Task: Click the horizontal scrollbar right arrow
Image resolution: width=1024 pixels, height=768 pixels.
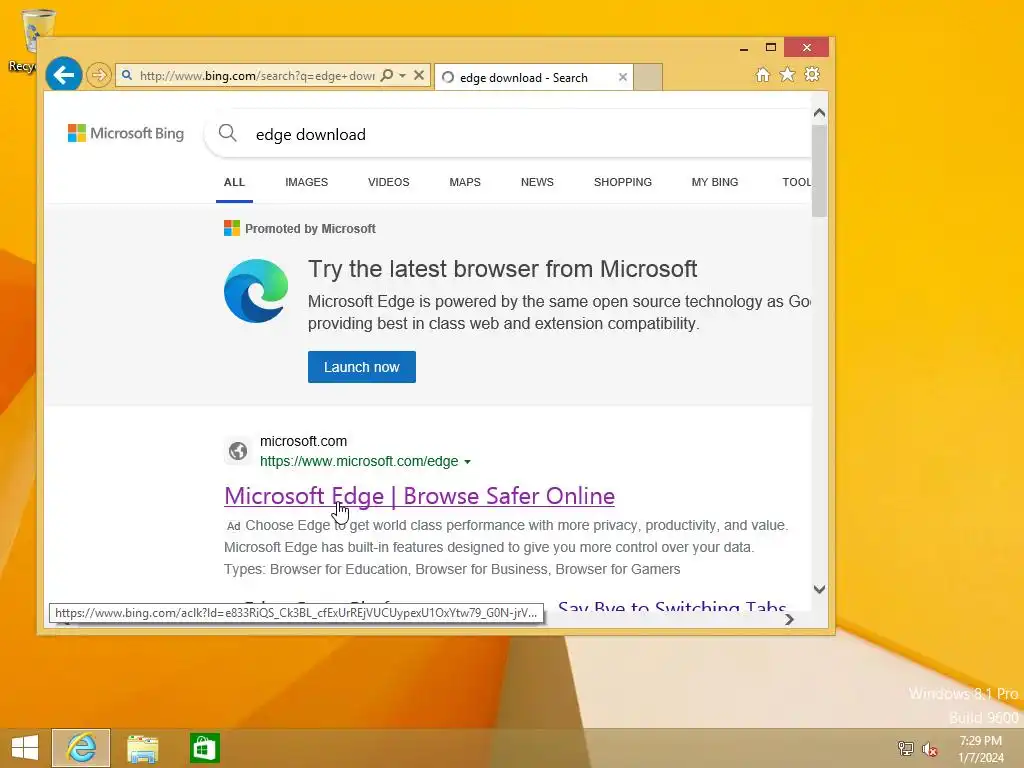Action: (790, 619)
